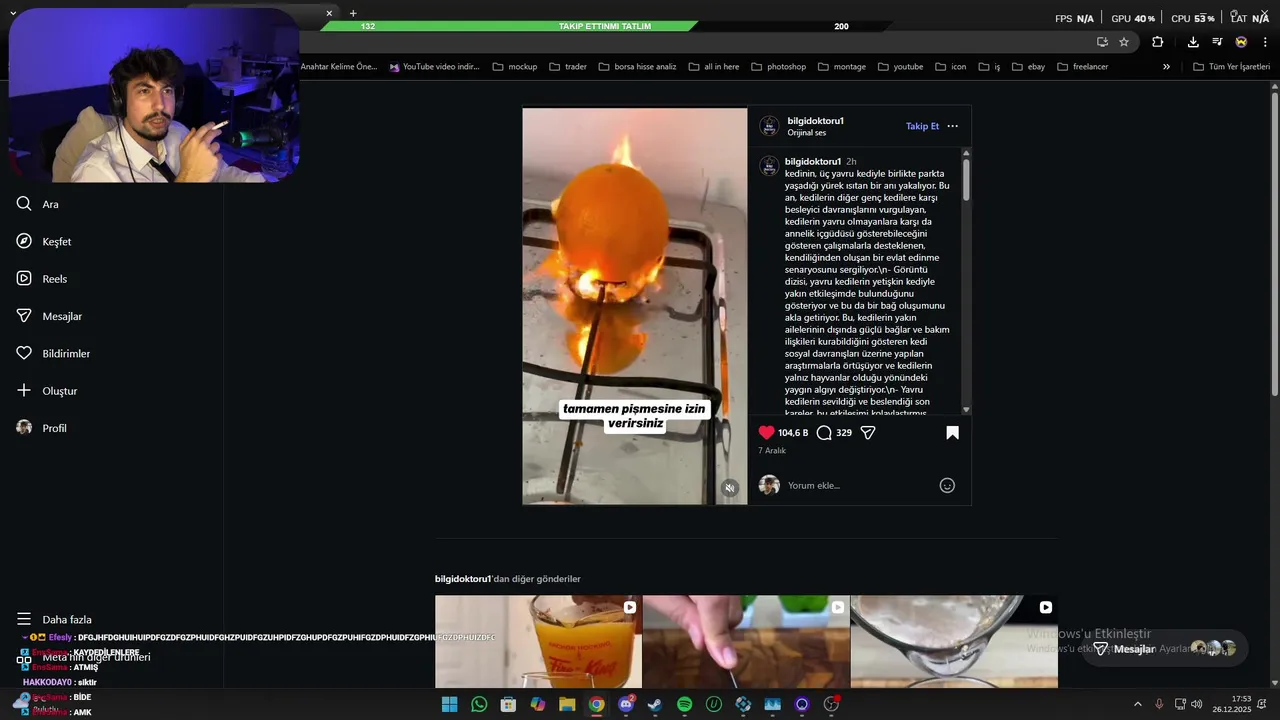Open the glass bowl reel thumbnail
Viewport: 1280px width, 720px height.
tap(954, 641)
